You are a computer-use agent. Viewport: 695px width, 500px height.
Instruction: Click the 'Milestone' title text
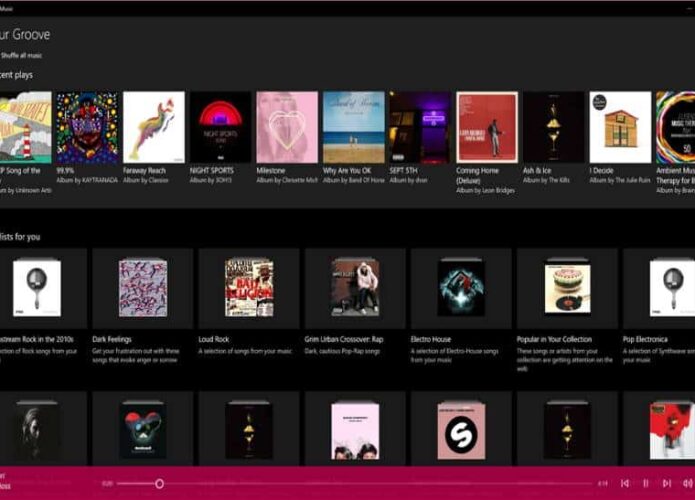(x=271, y=171)
